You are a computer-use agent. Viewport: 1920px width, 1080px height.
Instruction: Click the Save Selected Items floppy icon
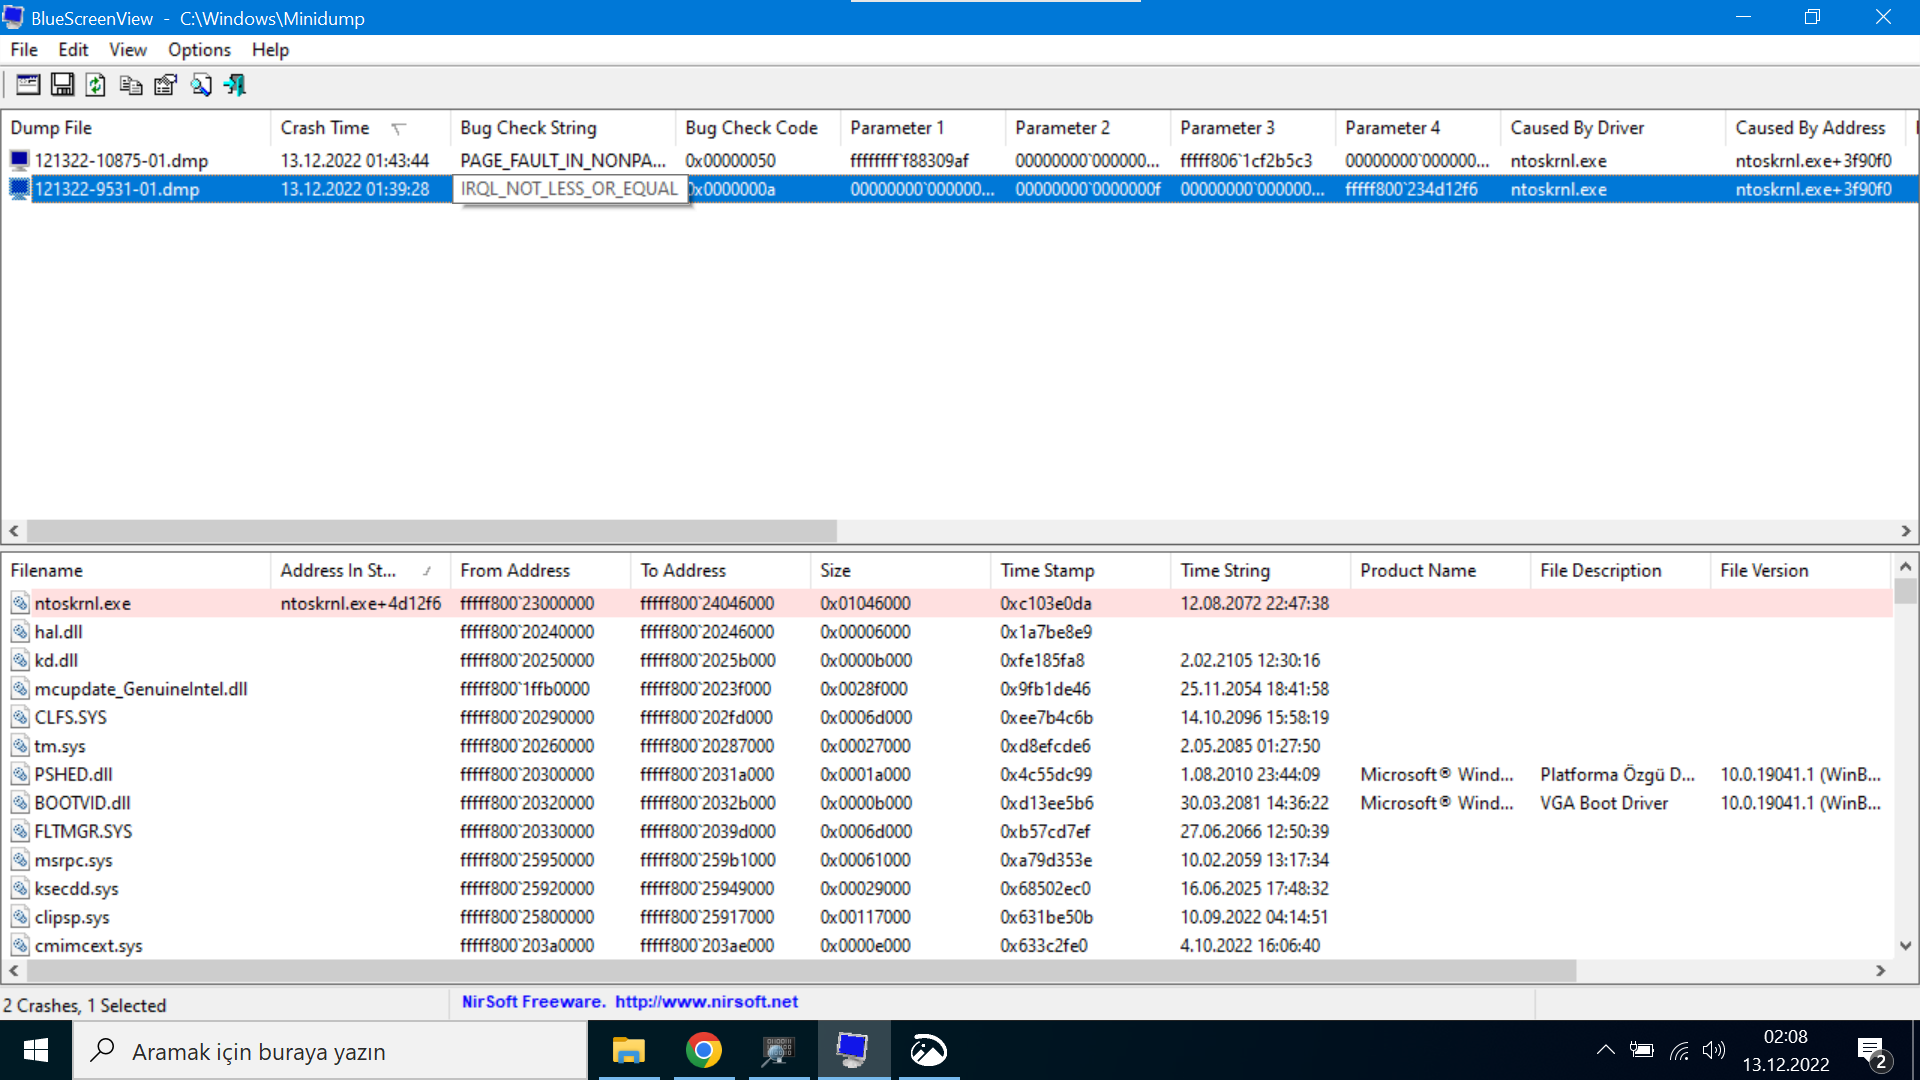(x=62, y=85)
